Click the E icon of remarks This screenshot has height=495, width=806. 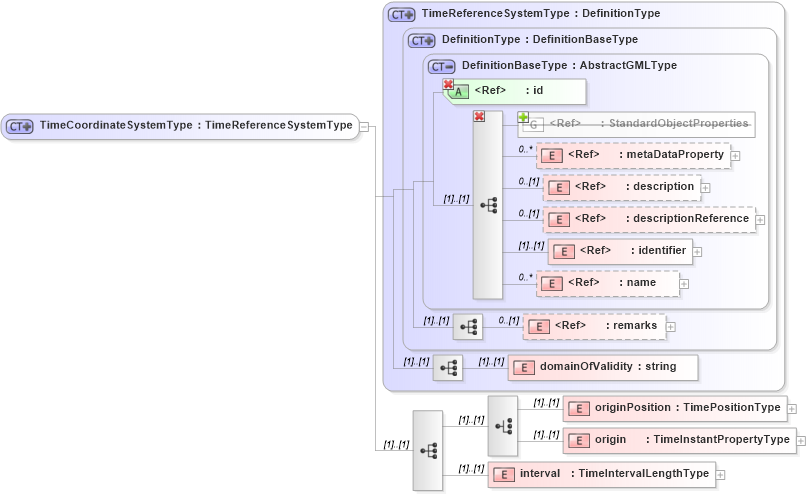pos(539,326)
